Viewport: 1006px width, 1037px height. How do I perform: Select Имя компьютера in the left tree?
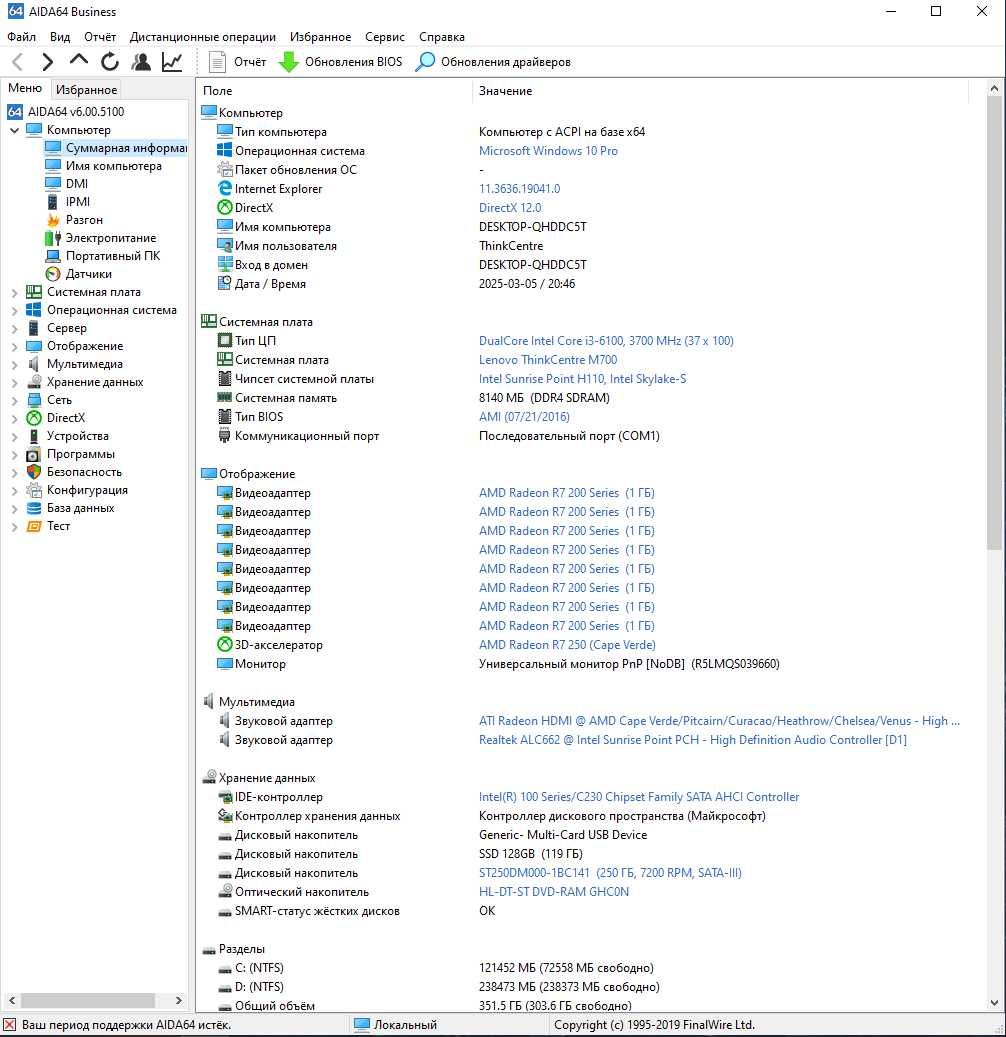(x=113, y=166)
